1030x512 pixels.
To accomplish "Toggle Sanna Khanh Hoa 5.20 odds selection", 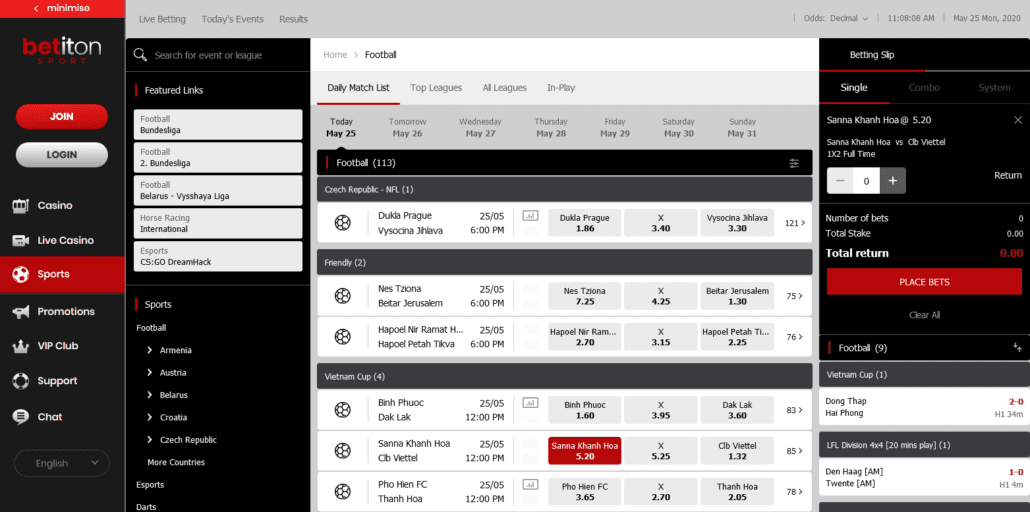I will click(x=584, y=450).
